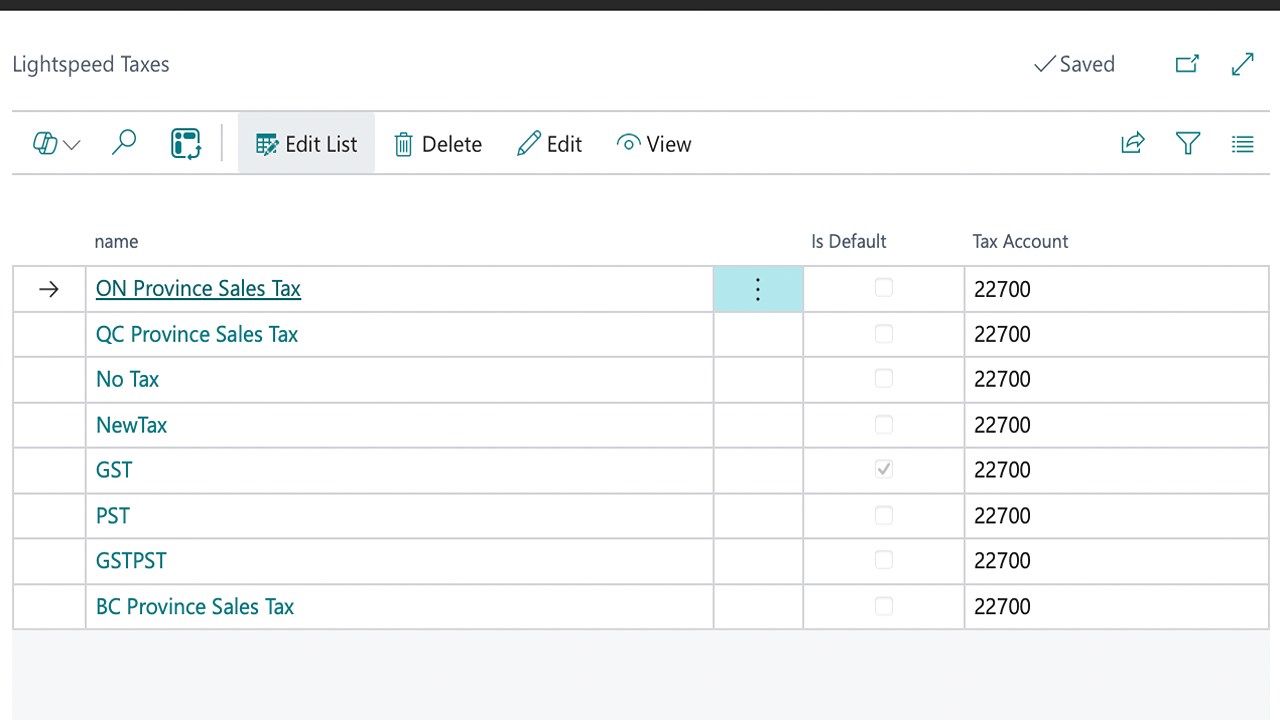Open the Edit action
Viewport: 1280px width, 720px height.
[x=549, y=144]
